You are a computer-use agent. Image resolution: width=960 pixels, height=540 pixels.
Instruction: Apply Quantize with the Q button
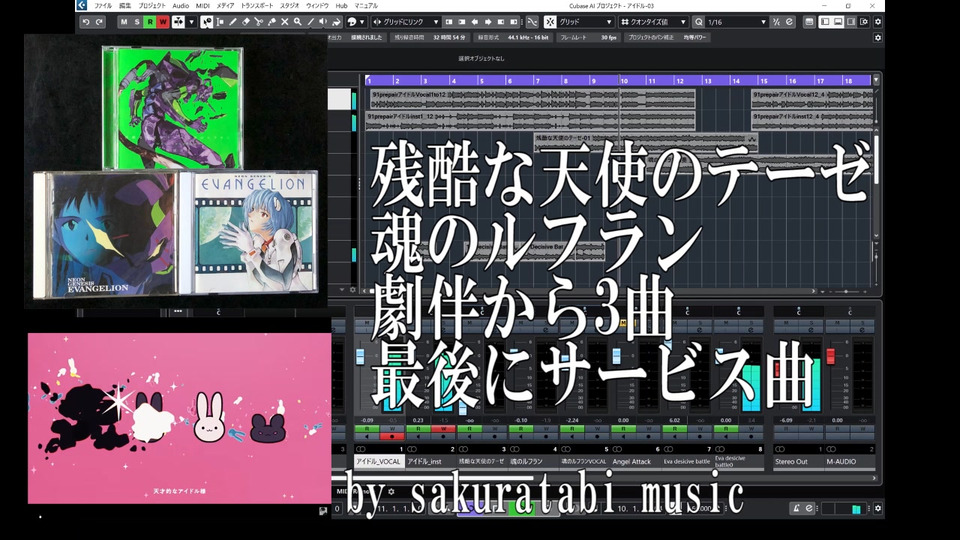click(x=699, y=22)
